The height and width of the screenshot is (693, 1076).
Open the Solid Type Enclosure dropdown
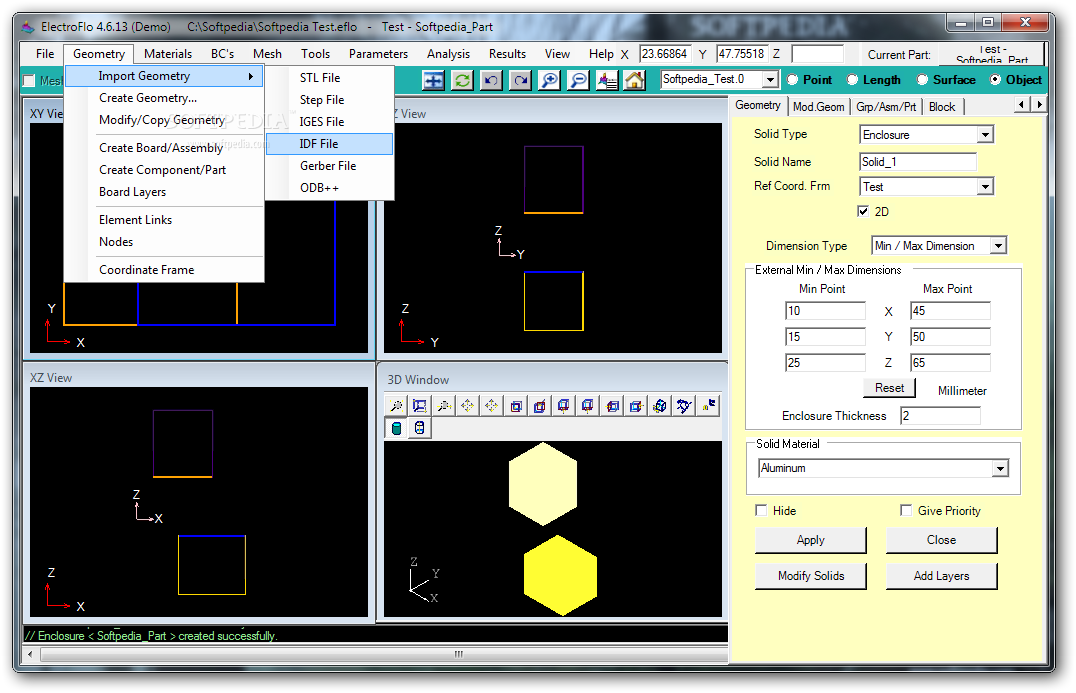click(x=985, y=134)
